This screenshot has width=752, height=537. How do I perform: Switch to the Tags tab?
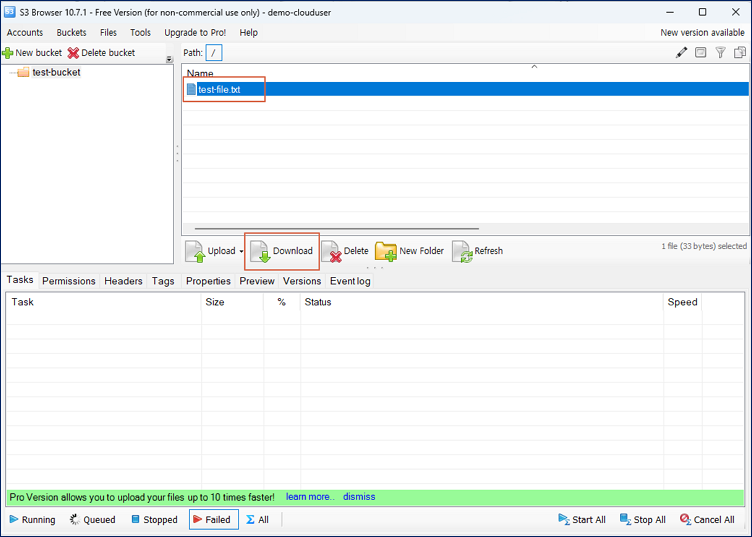tap(163, 281)
